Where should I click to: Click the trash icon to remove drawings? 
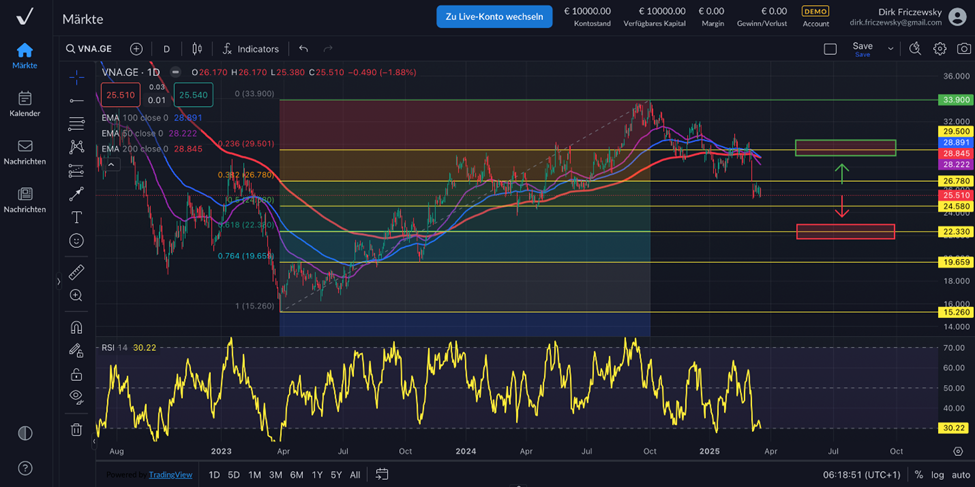tap(76, 430)
